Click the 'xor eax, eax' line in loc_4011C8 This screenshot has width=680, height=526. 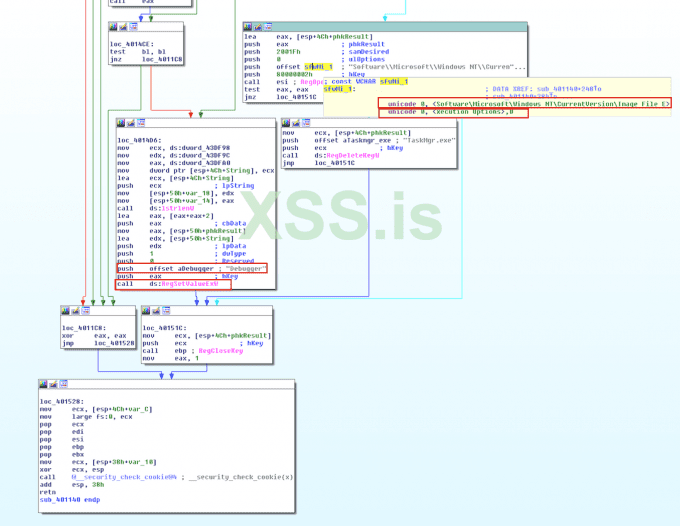click(x=94, y=336)
